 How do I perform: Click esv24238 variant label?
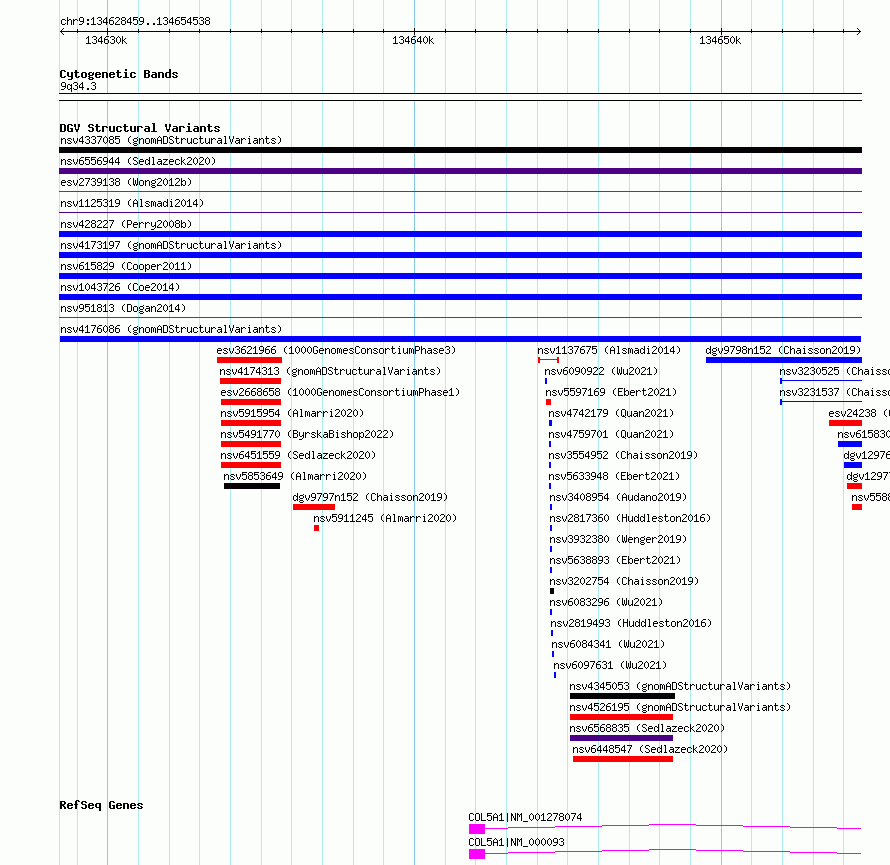point(859,413)
